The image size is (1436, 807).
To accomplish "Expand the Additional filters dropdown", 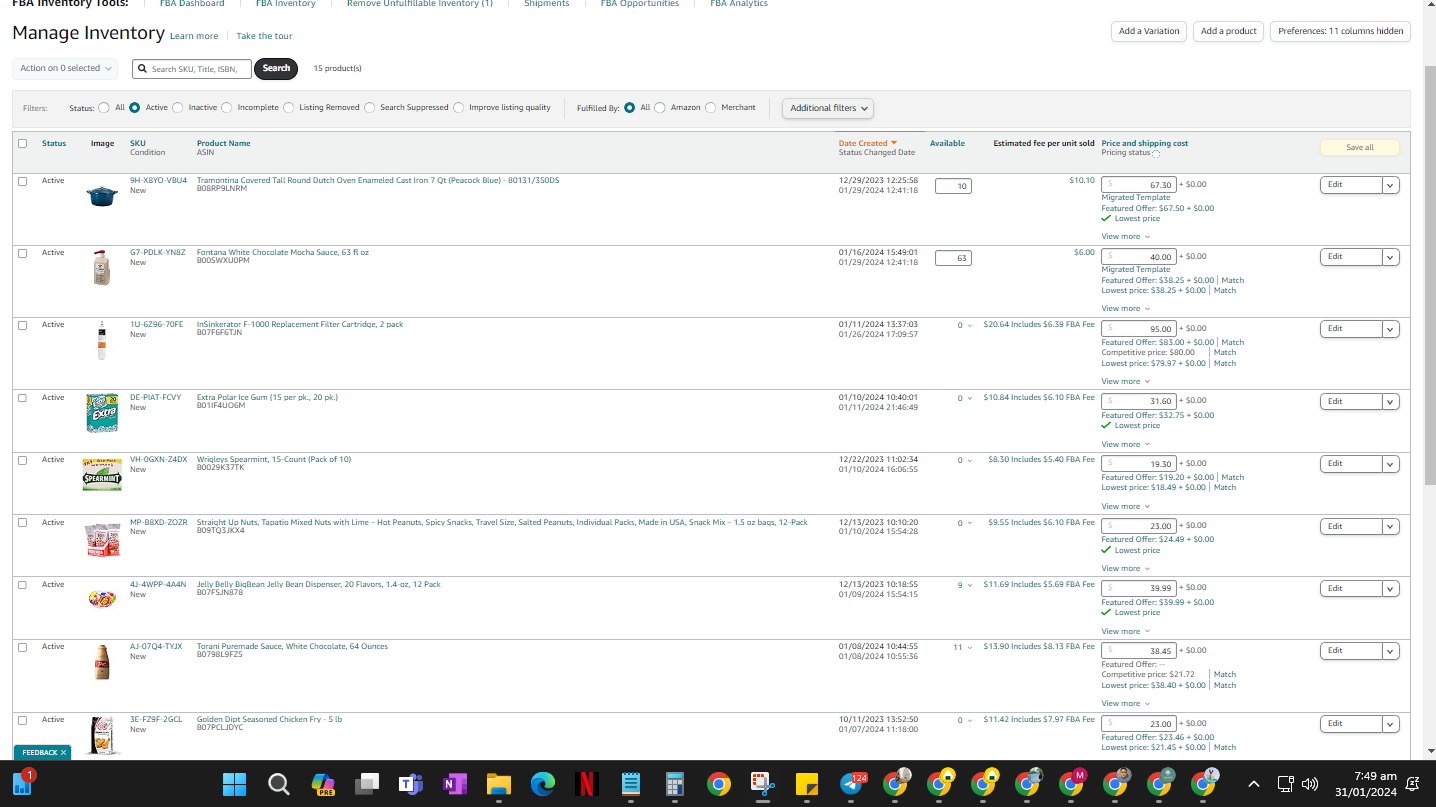I will (x=828, y=108).
